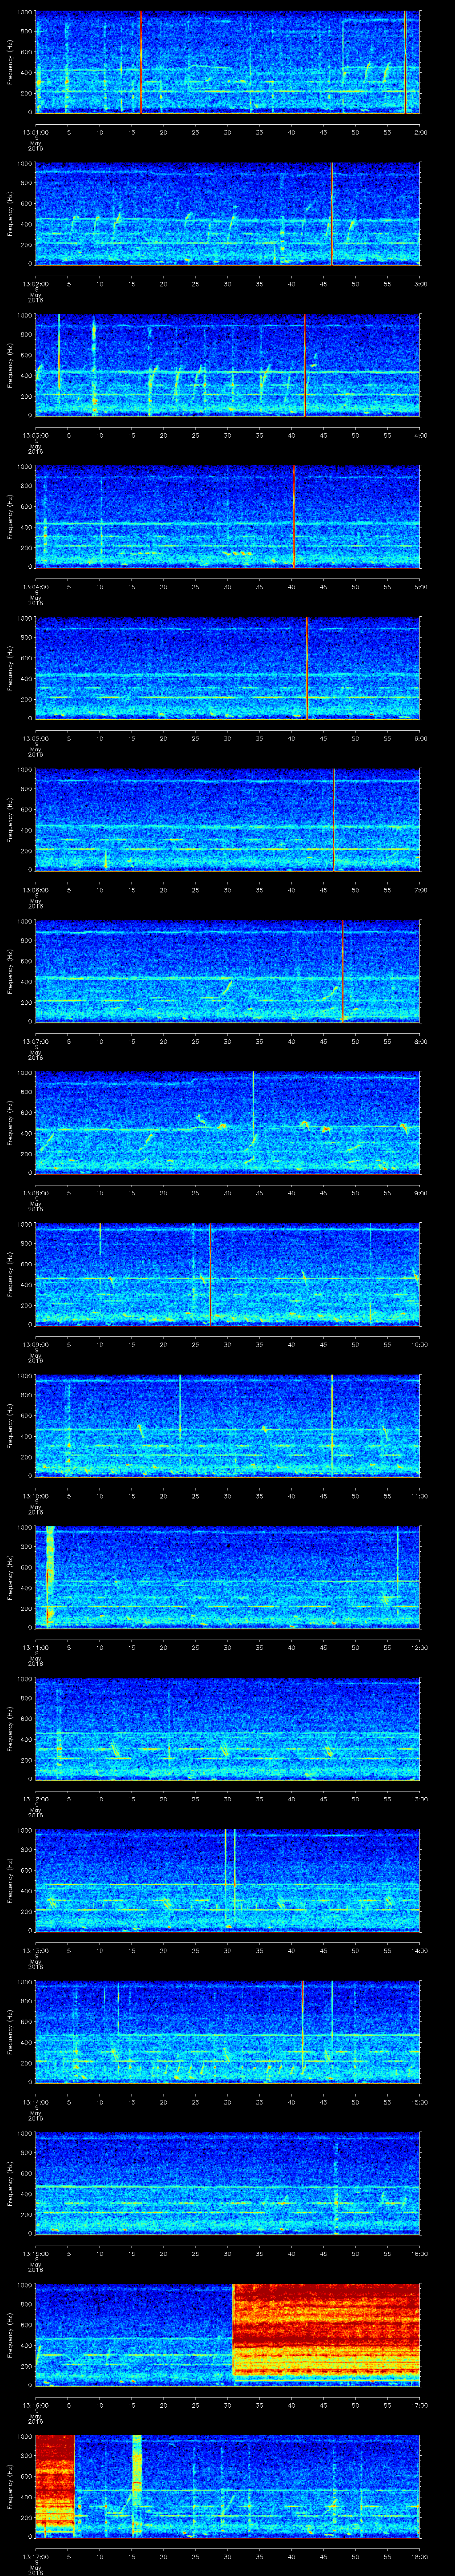Click the spectrogram panel starting at 13:10:00

coord(228,1426)
